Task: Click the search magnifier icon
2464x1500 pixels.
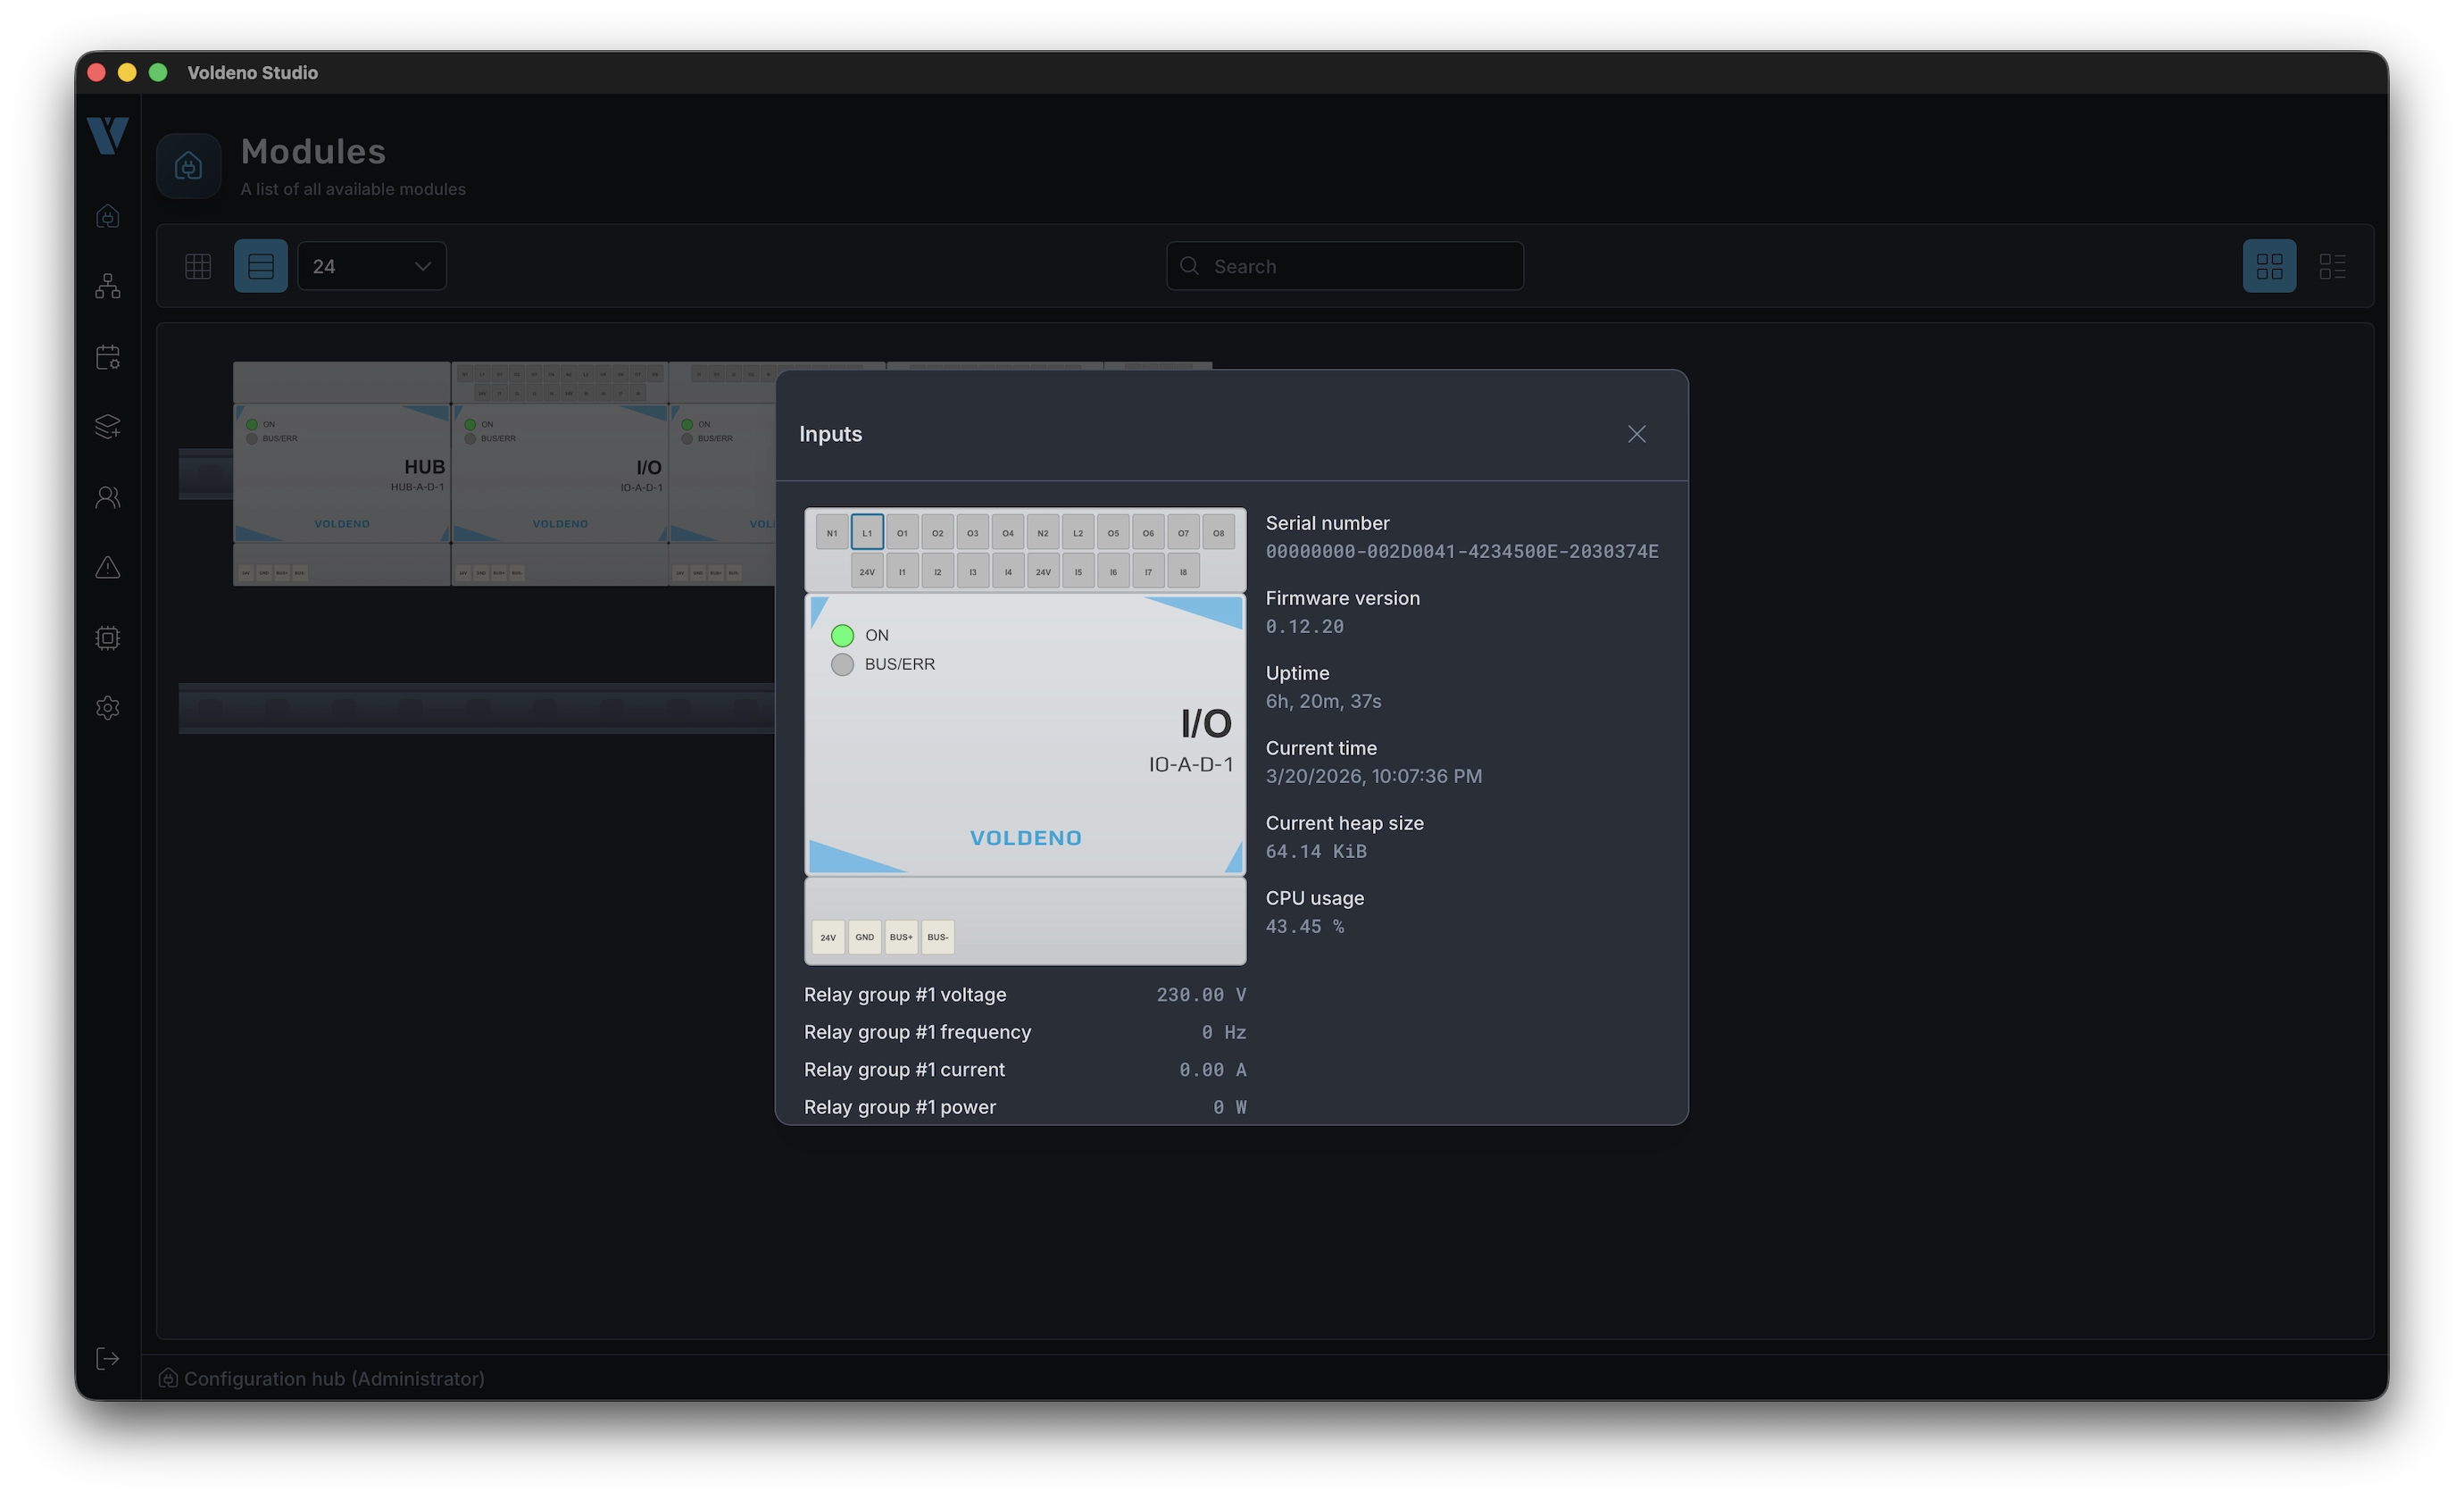Action: tap(1189, 265)
